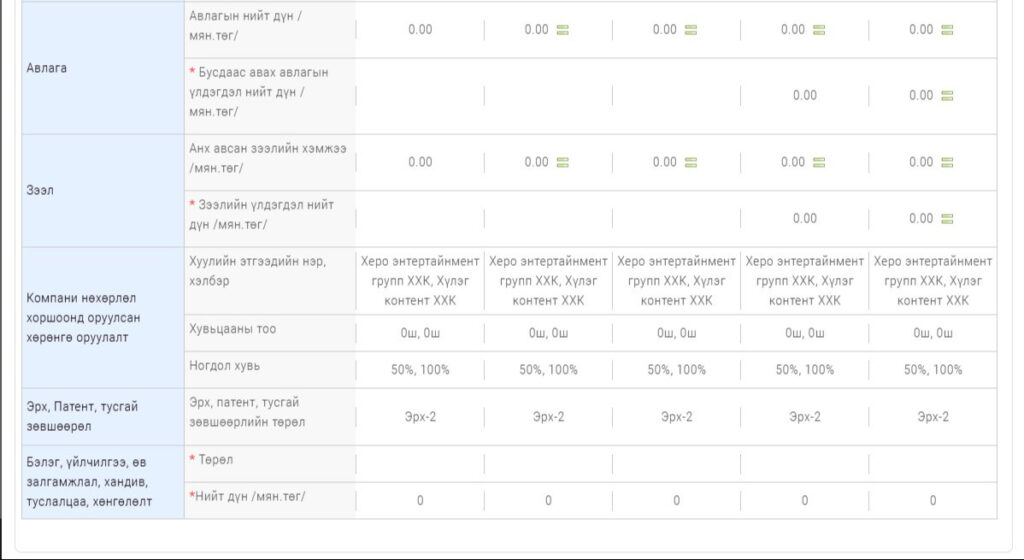
Task: Click the Ногдол хувь row label
Action: pos(217,366)
